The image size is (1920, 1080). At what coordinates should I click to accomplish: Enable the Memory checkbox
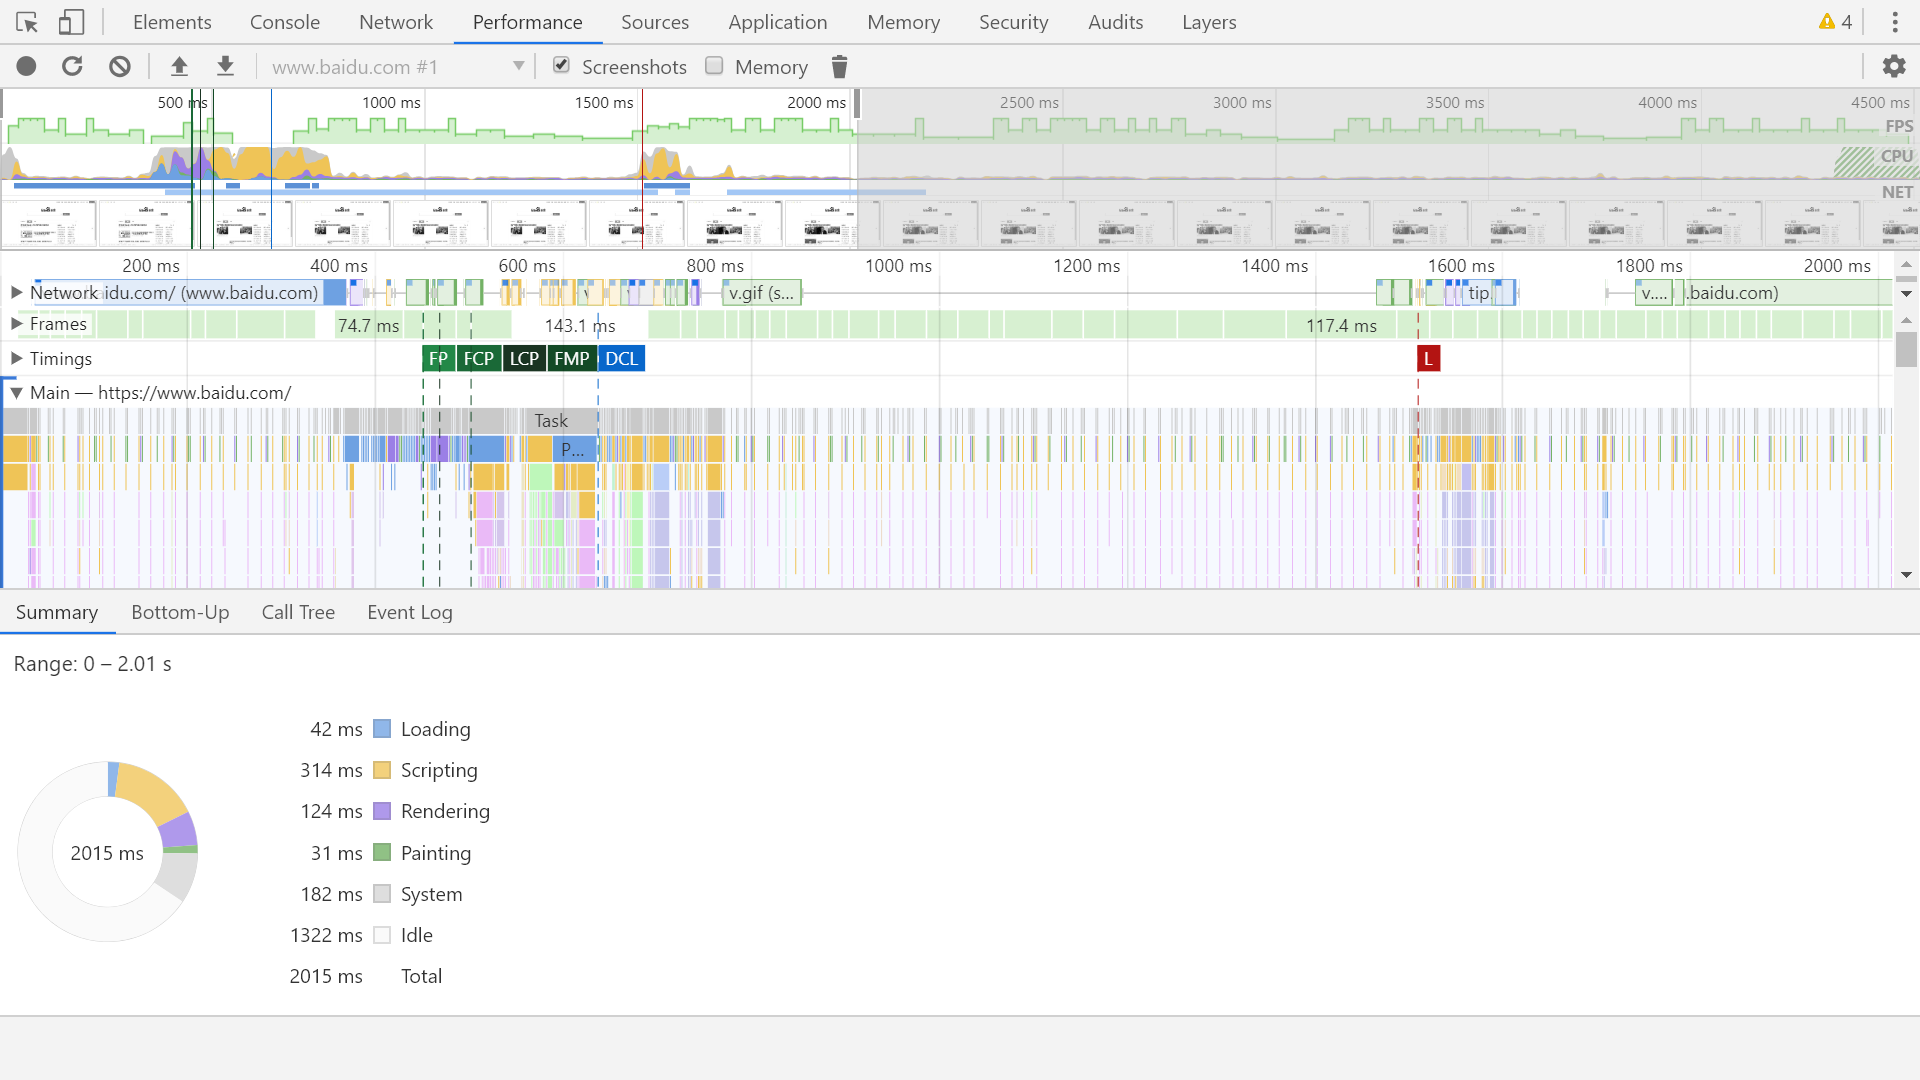point(714,66)
